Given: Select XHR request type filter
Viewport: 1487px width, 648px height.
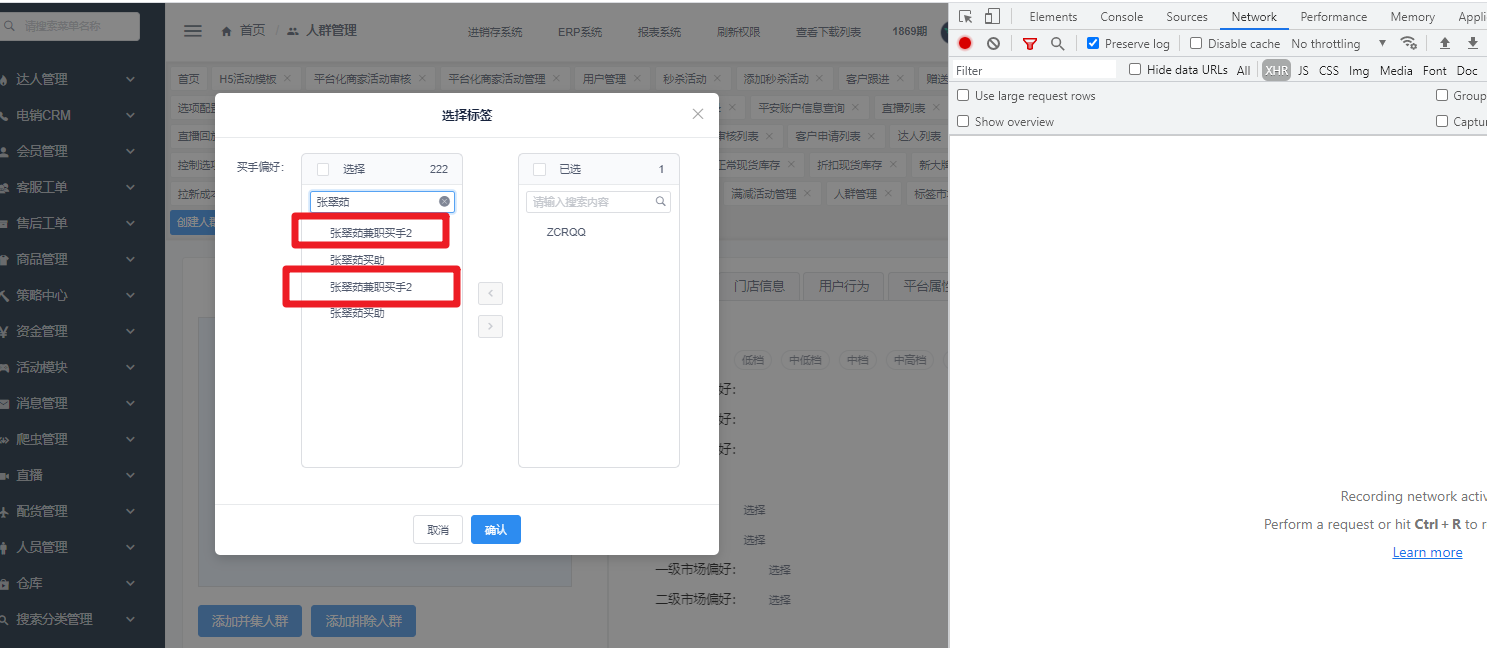Looking at the screenshot, I should (x=1276, y=70).
